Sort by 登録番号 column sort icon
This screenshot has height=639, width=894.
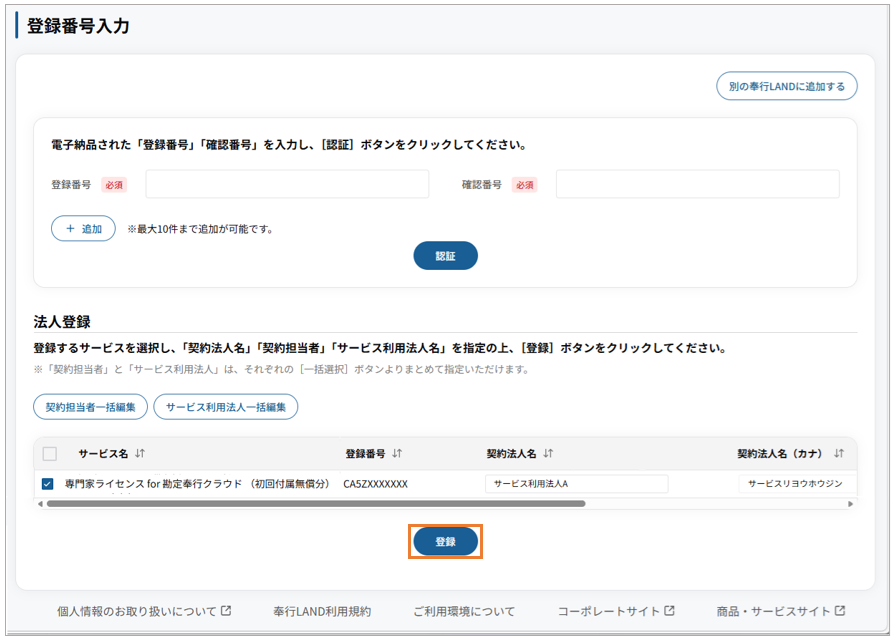(x=397, y=454)
